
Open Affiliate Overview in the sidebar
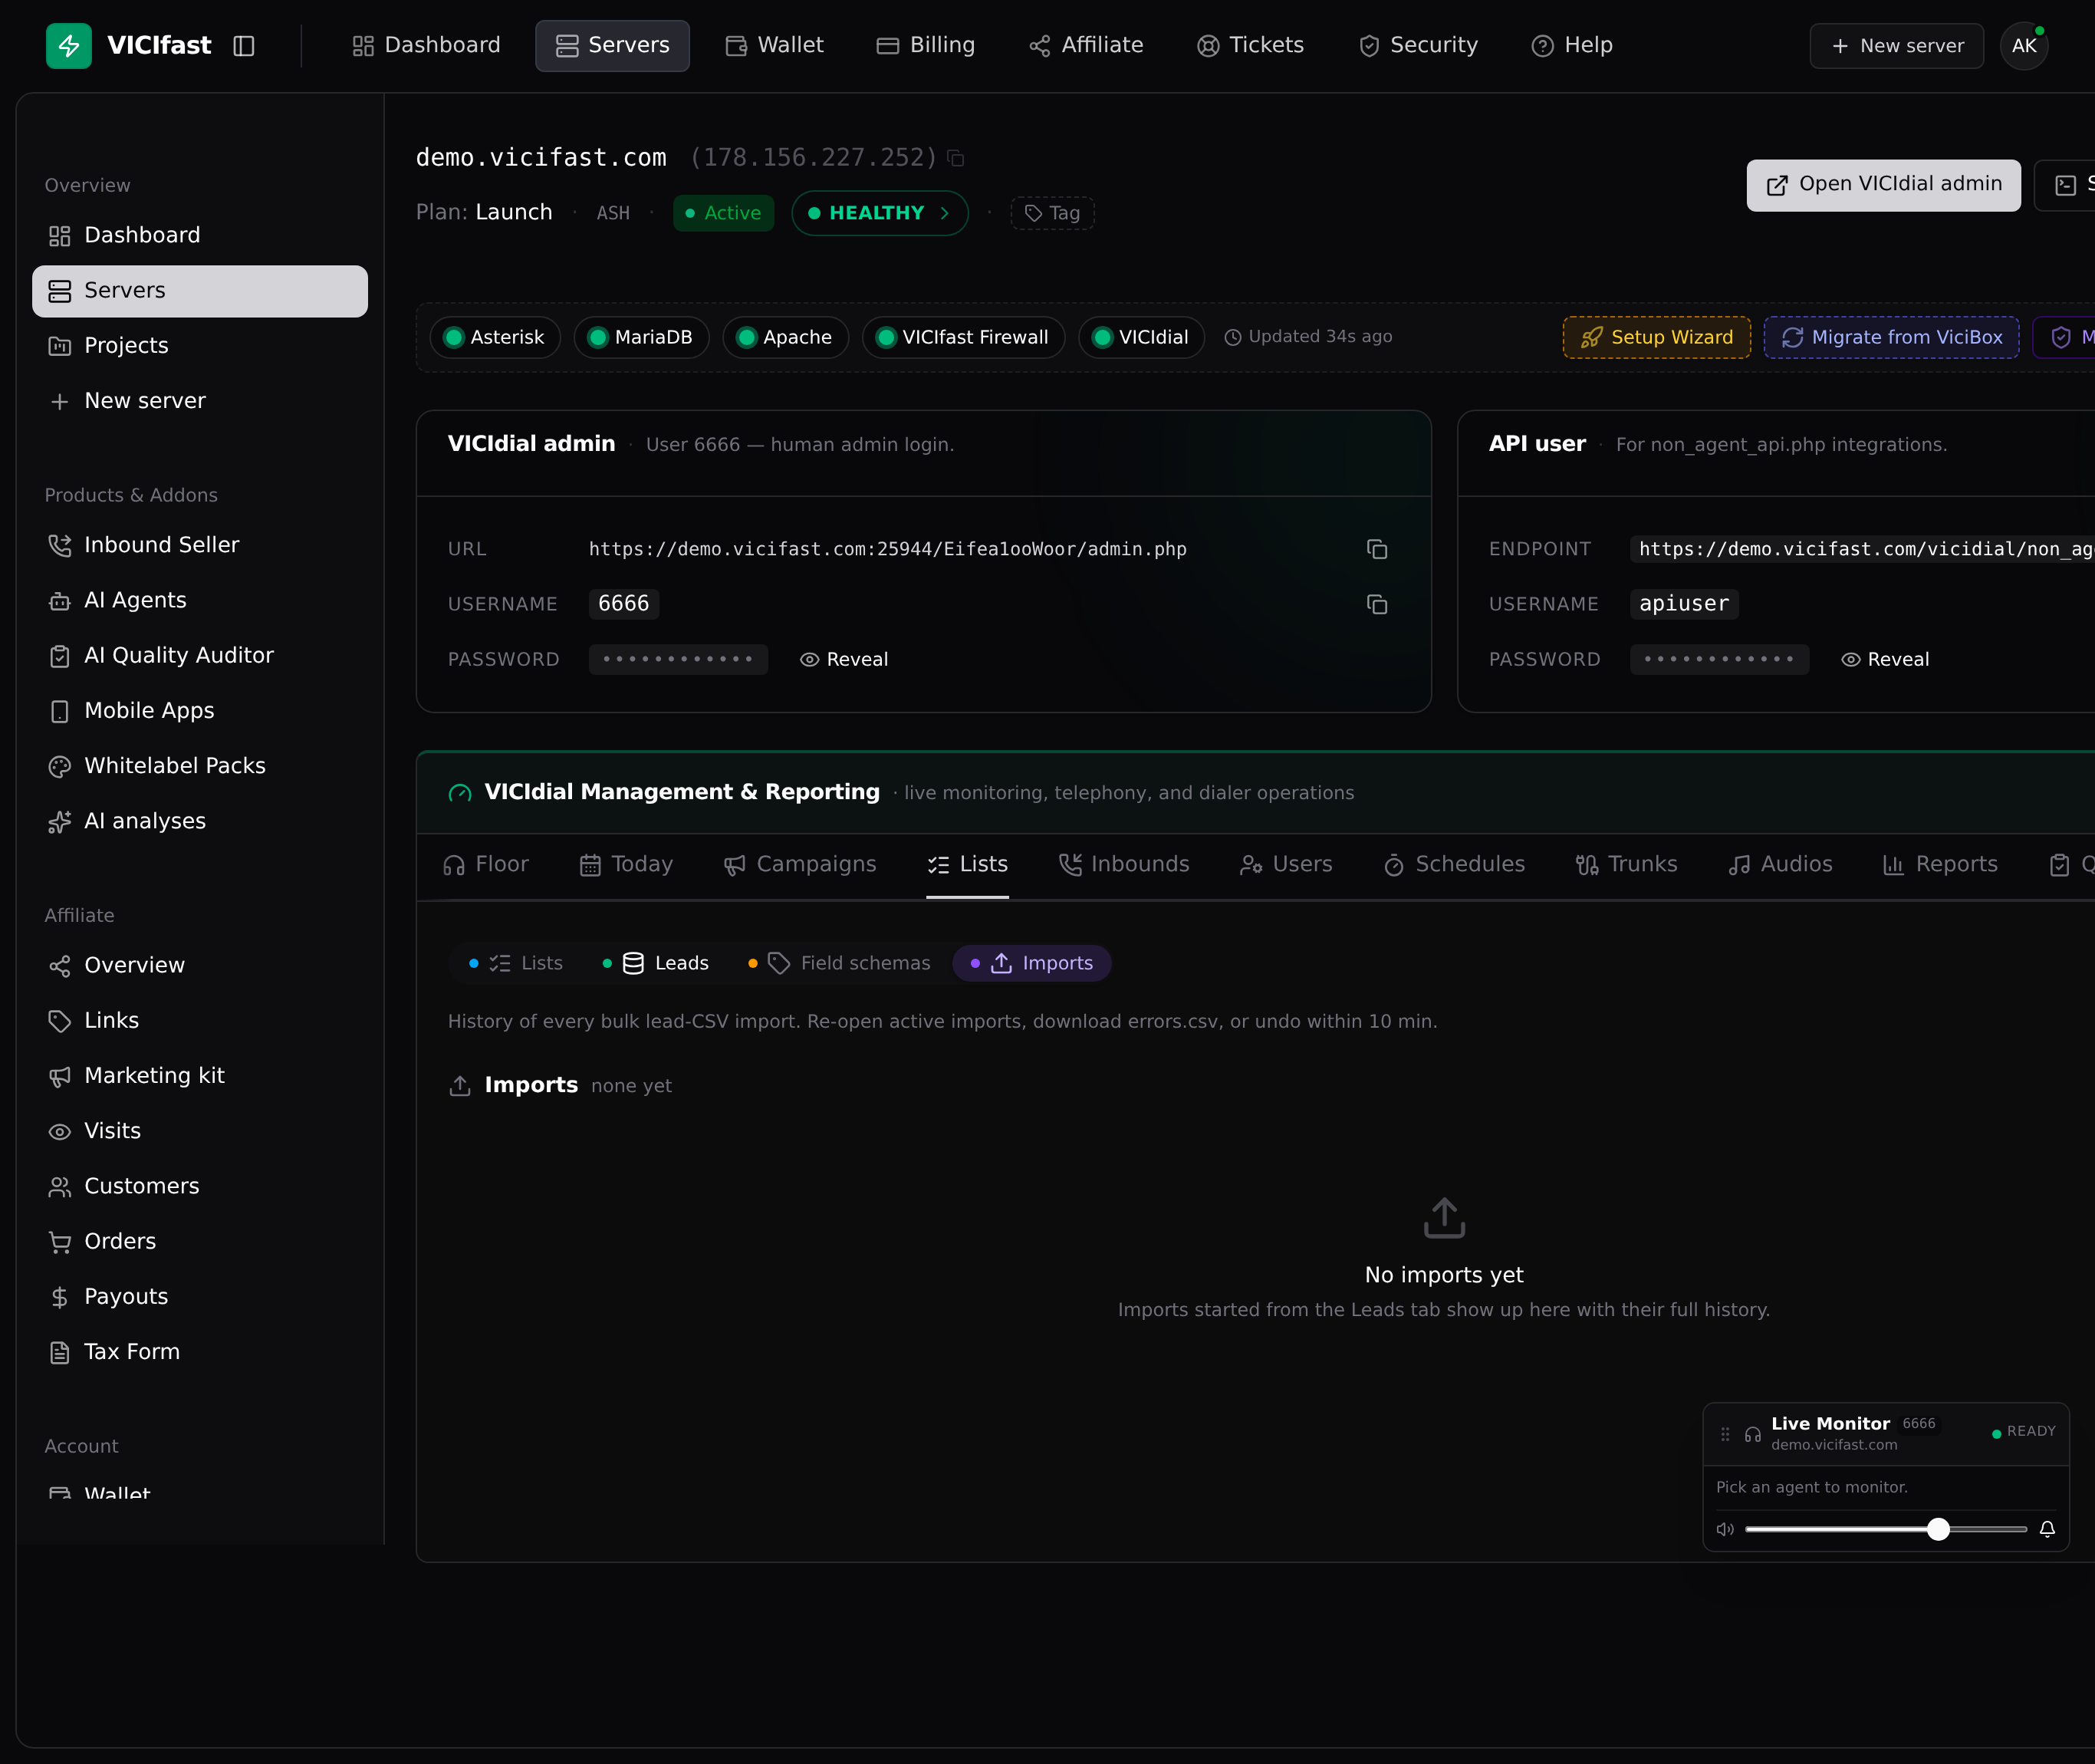(200, 966)
